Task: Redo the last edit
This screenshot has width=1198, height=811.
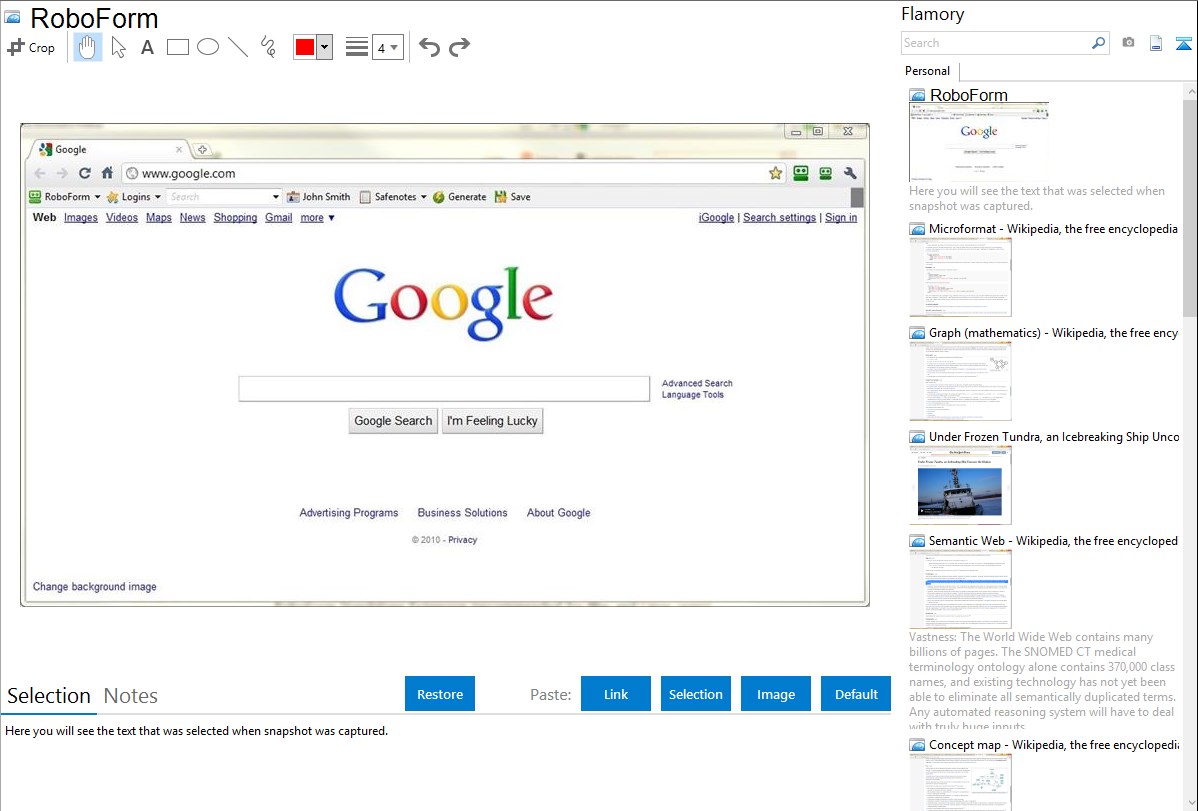Action: click(x=459, y=47)
